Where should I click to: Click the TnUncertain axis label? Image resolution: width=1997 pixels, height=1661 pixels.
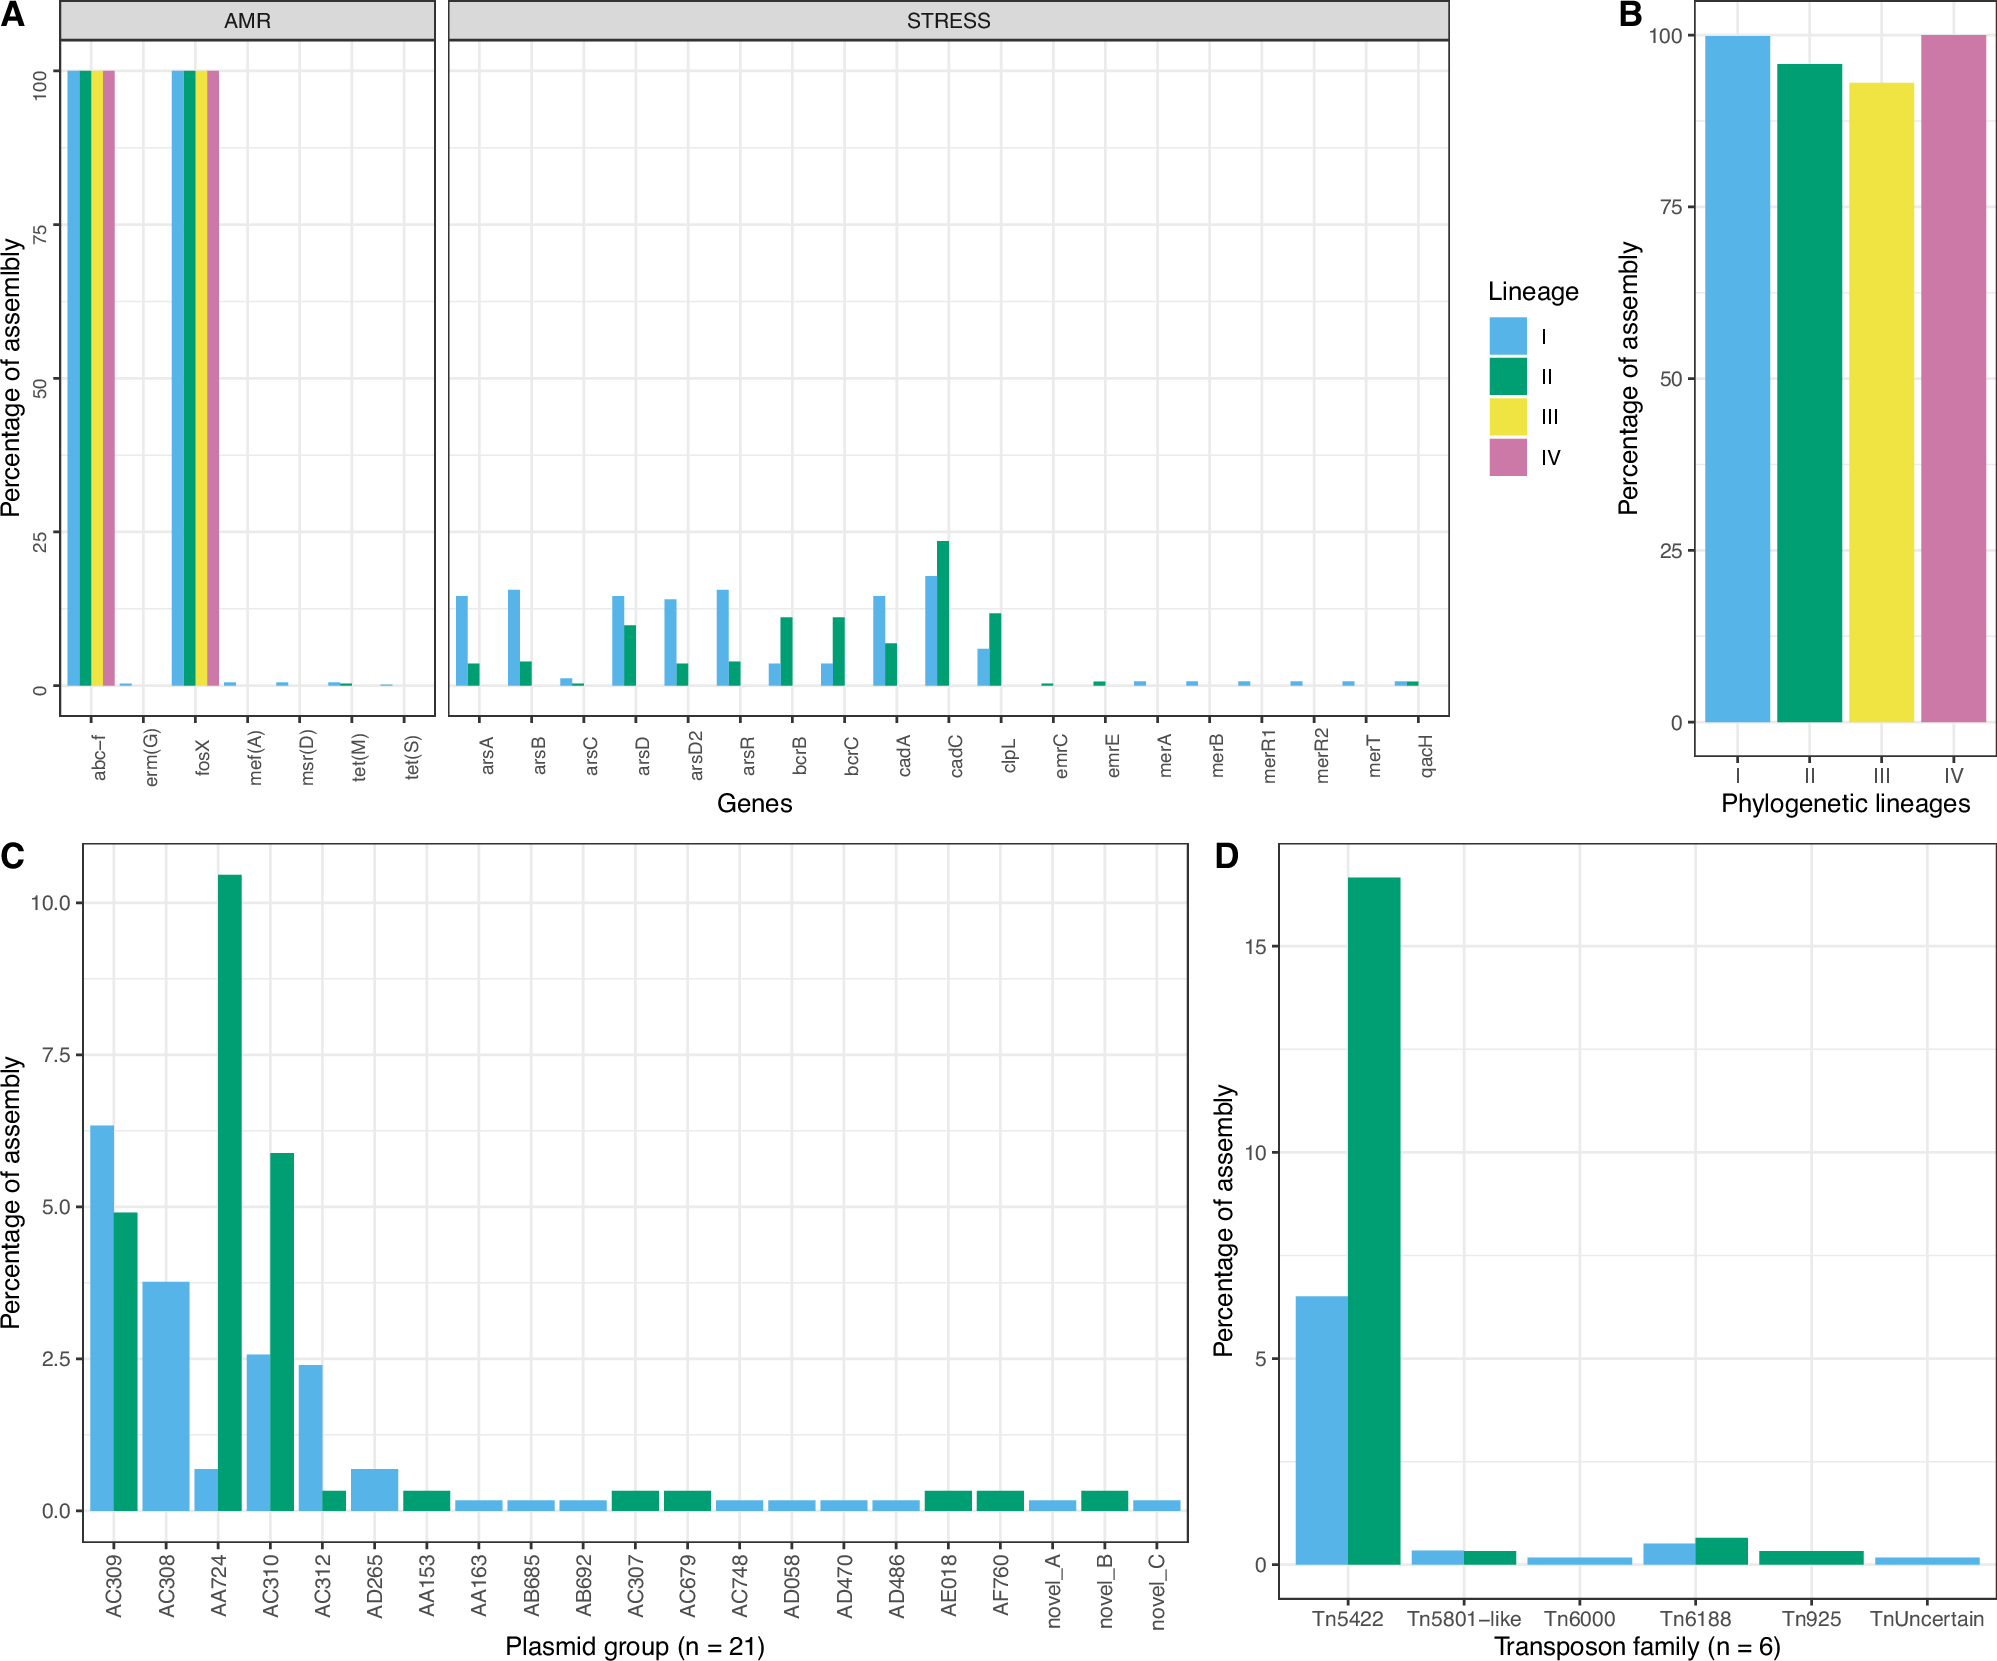1927,1619
